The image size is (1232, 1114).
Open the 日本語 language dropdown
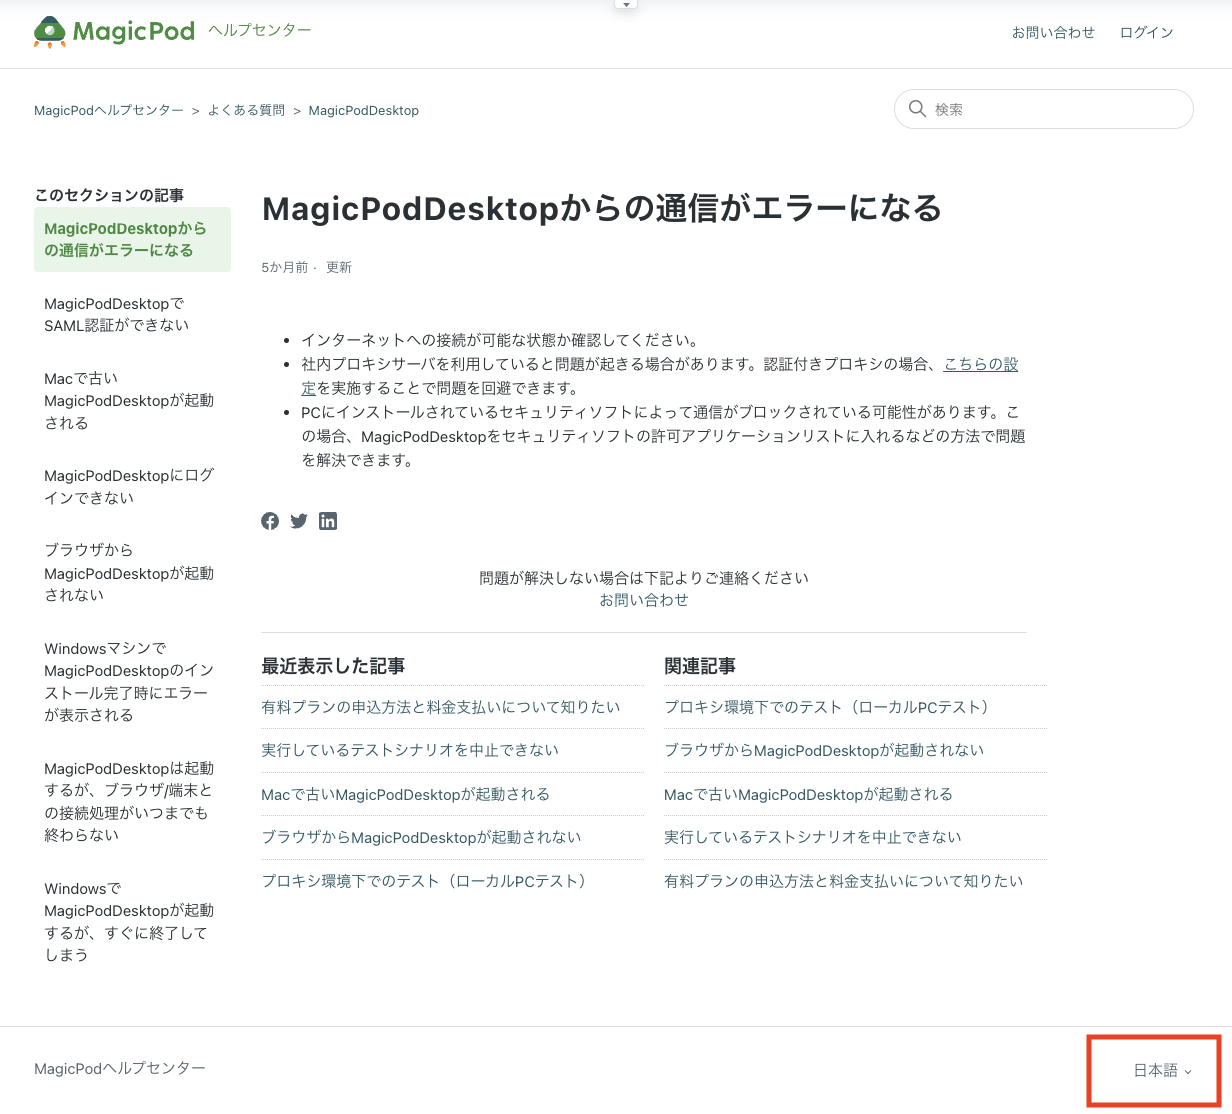point(1162,1070)
